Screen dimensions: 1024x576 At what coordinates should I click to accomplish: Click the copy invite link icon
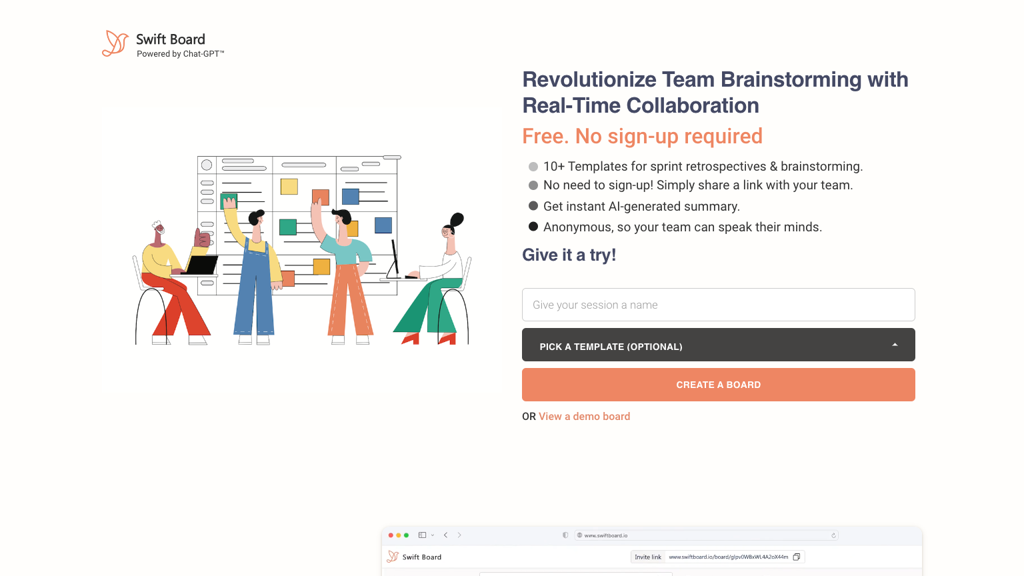coord(797,557)
